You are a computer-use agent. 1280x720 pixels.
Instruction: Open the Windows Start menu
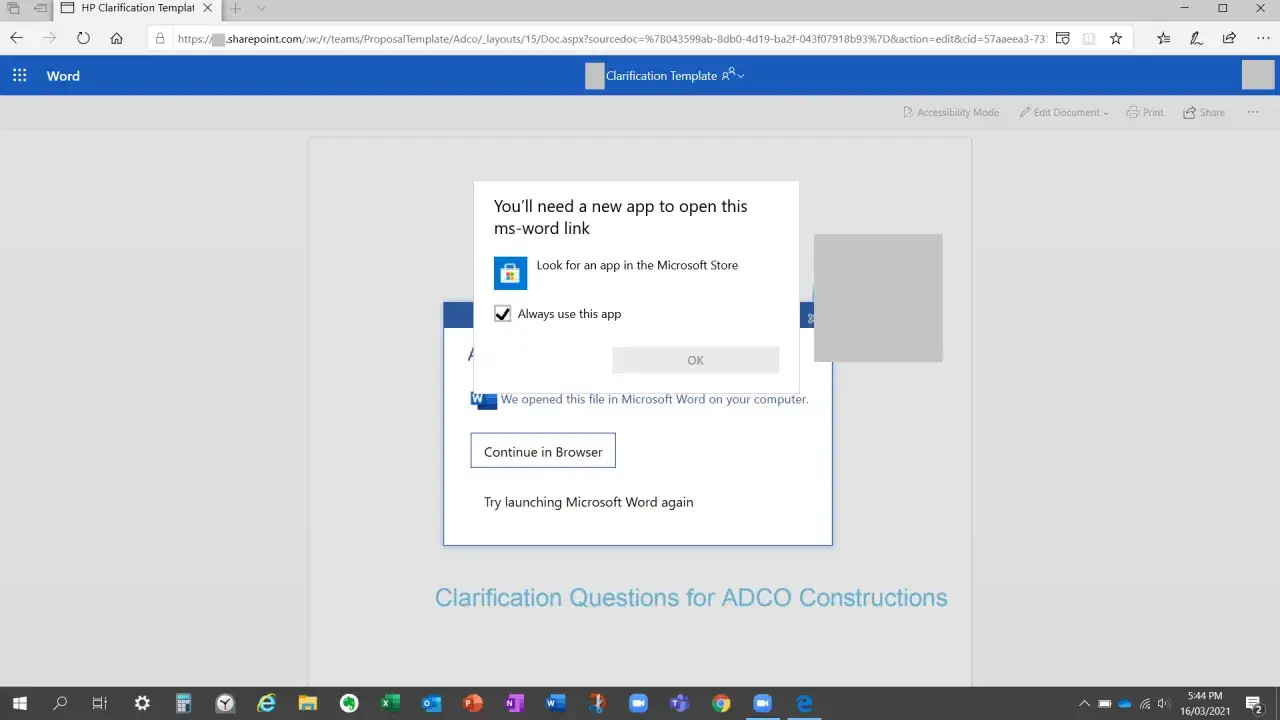point(19,703)
